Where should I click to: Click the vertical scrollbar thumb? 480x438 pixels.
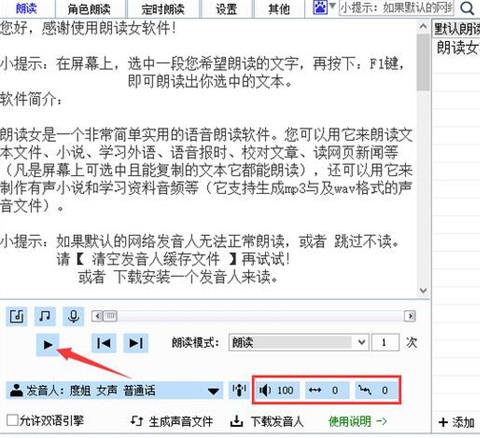(x=423, y=62)
